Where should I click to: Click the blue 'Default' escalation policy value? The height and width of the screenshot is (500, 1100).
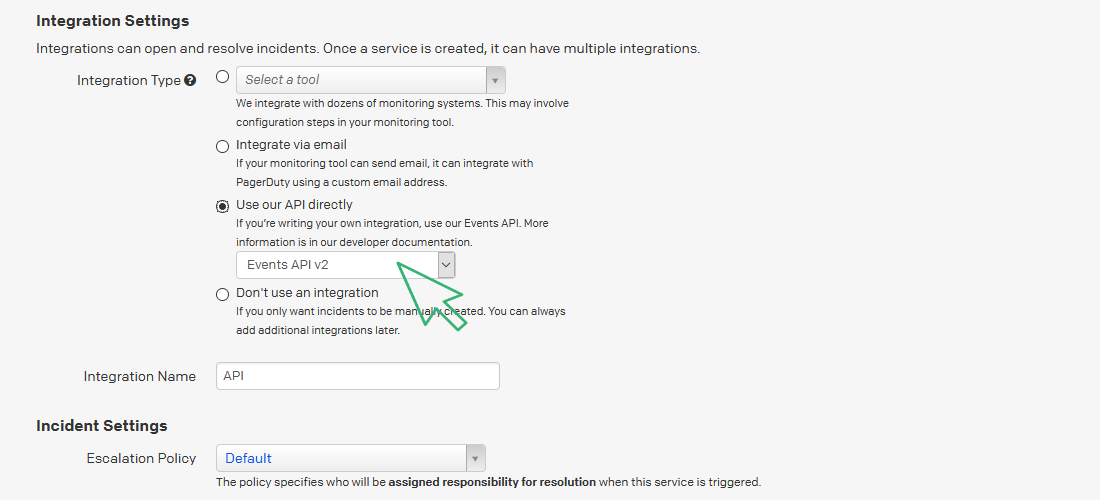pyautogui.click(x=248, y=459)
